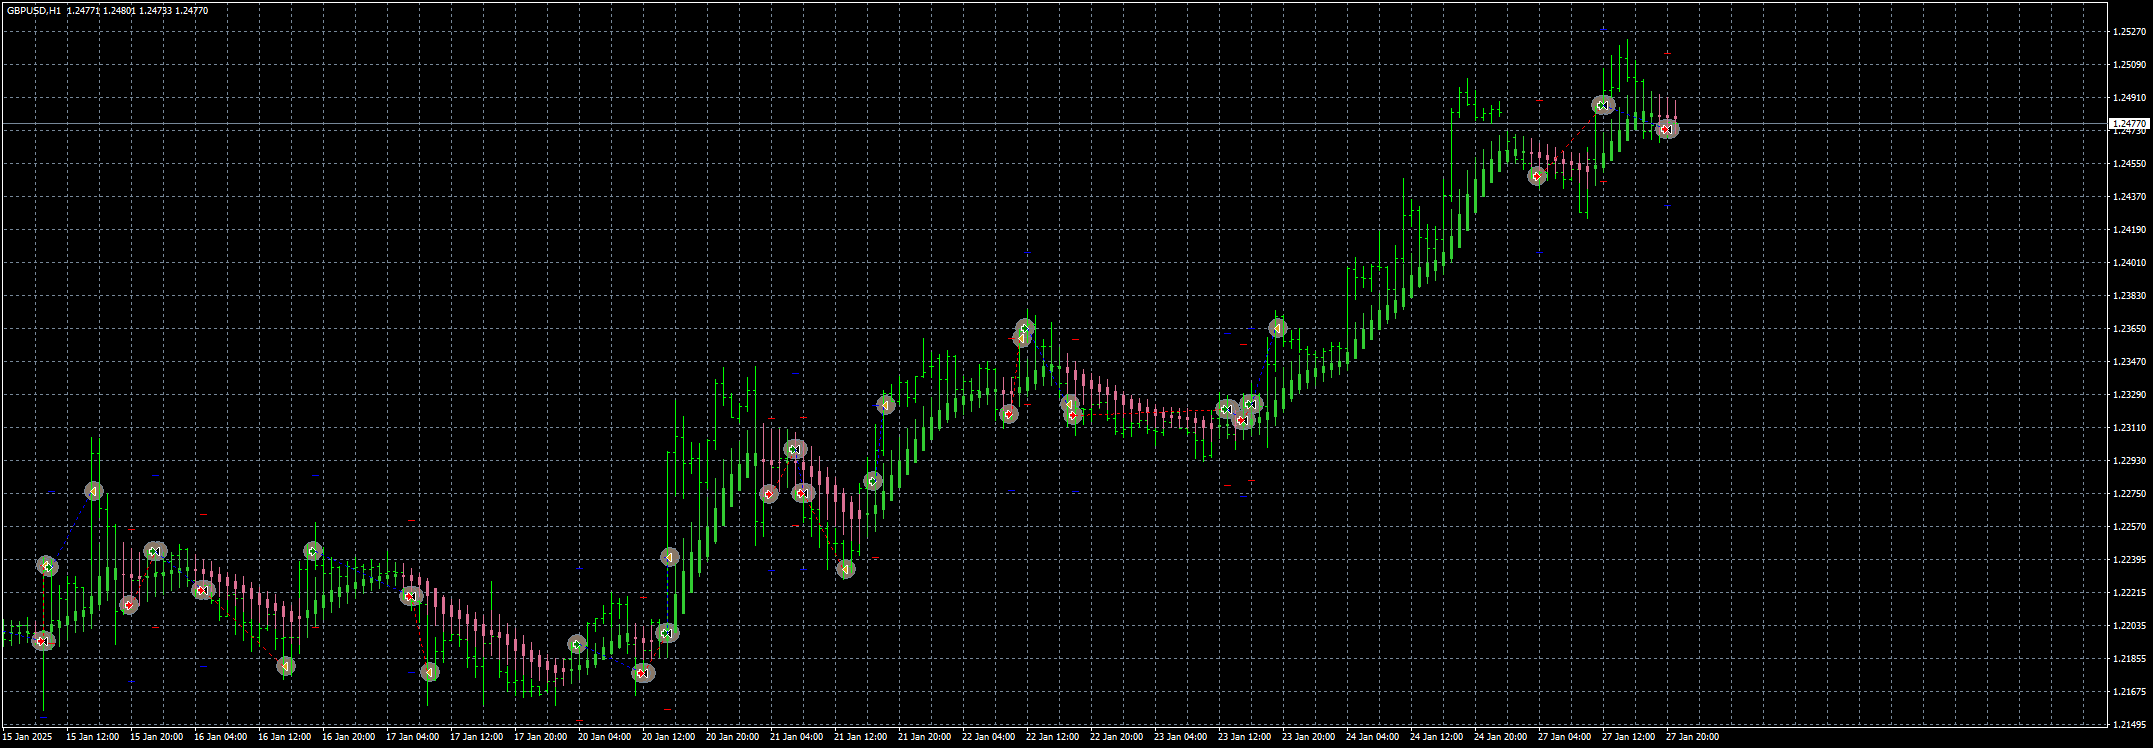Click the time axis label 27 Jan 20:00
Viewport: 2153px width, 748px height.
click(1692, 737)
